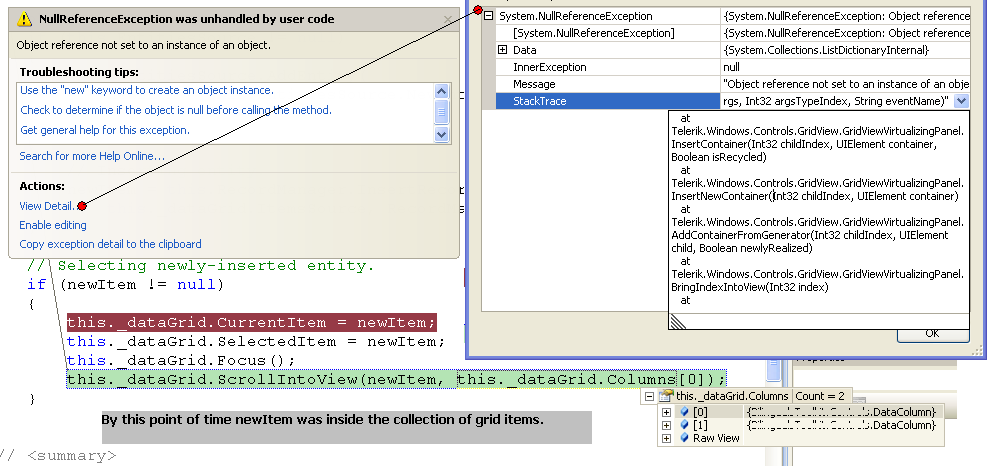Collapse this._dataGrid.Columns datatip

649,396
